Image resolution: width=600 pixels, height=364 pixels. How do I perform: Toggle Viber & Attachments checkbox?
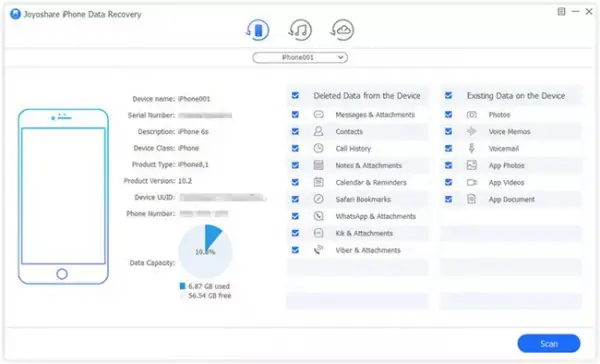pos(295,250)
